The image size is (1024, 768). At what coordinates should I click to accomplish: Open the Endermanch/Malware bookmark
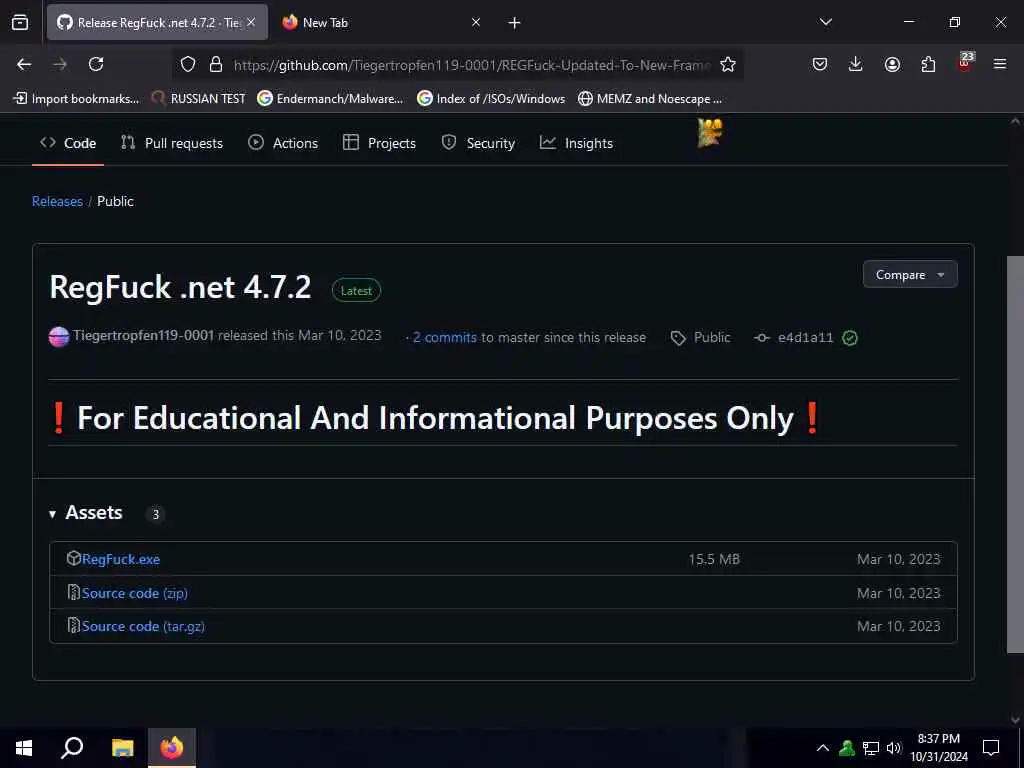tap(330, 99)
